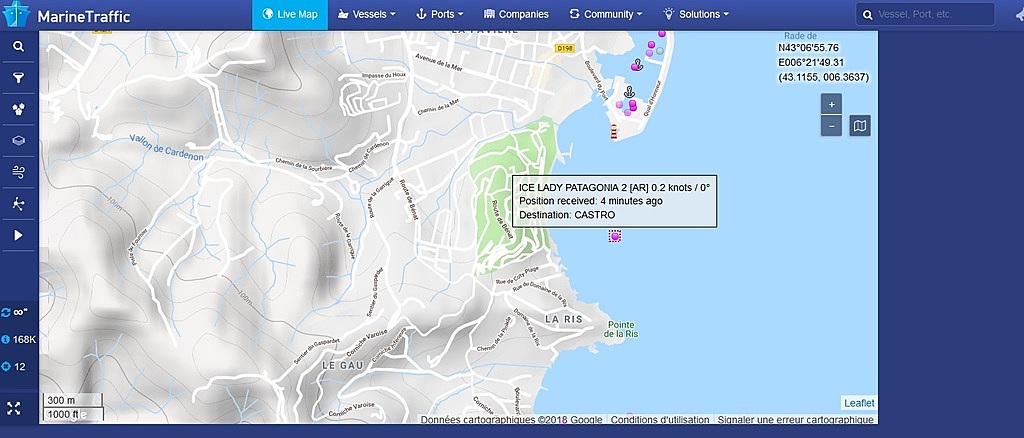This screenshot has width=1024, height=438.
Task: Switch the map type with the map icon
Action: point(860,126)
